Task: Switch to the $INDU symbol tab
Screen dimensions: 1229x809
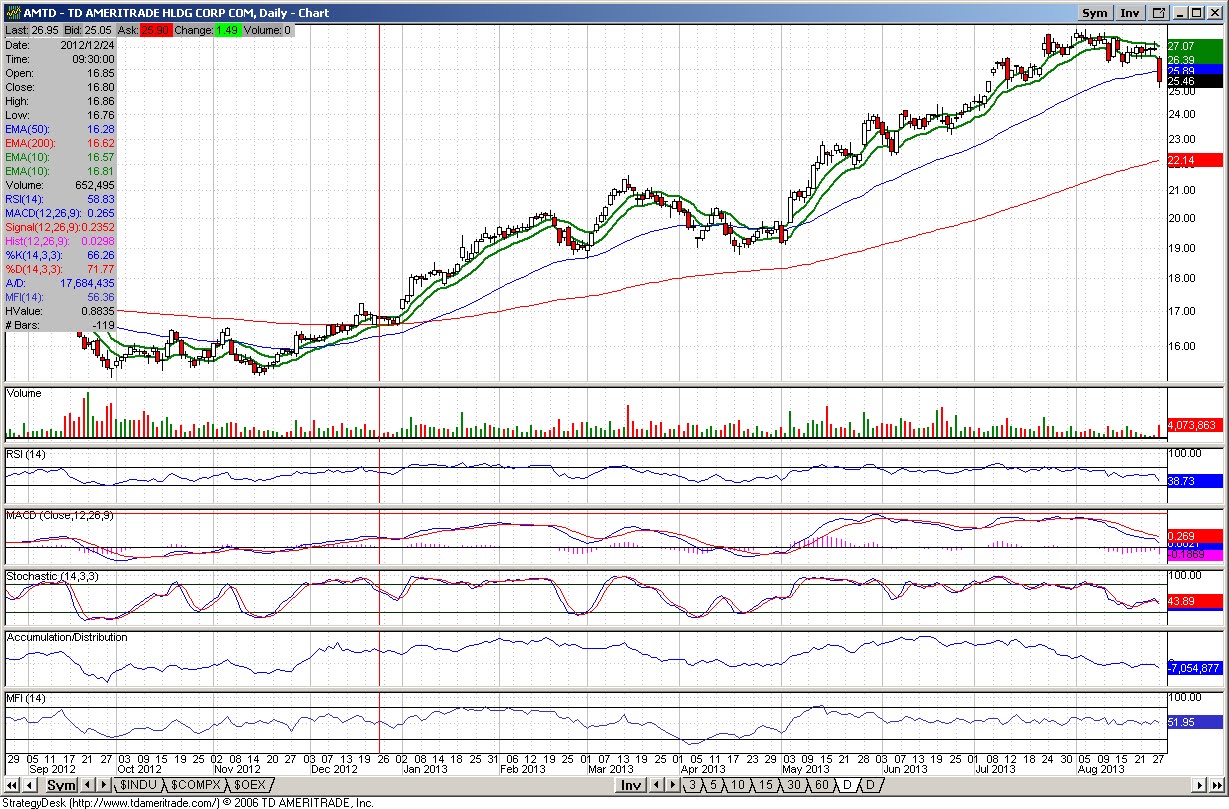Action: [137, 785]
